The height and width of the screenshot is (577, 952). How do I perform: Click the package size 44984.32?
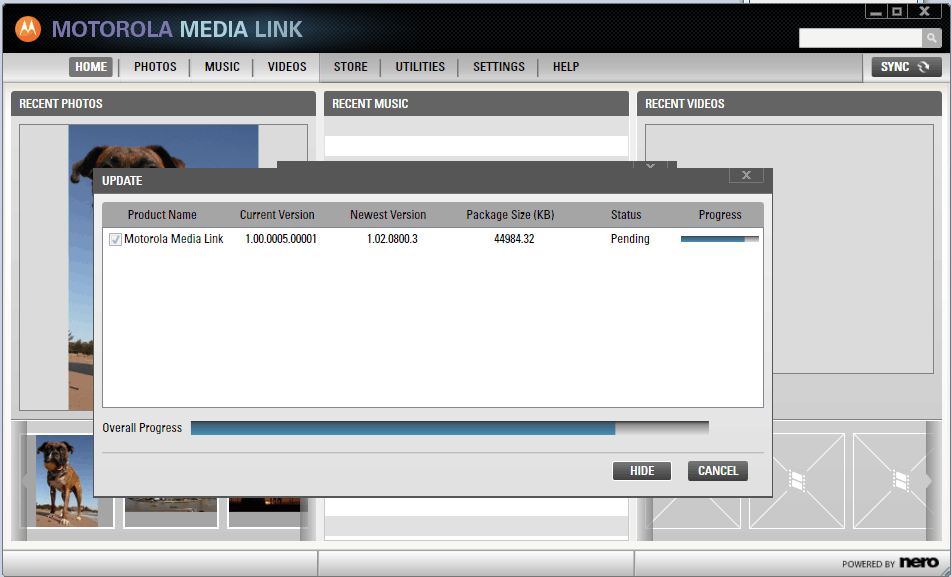coord(514,239)
